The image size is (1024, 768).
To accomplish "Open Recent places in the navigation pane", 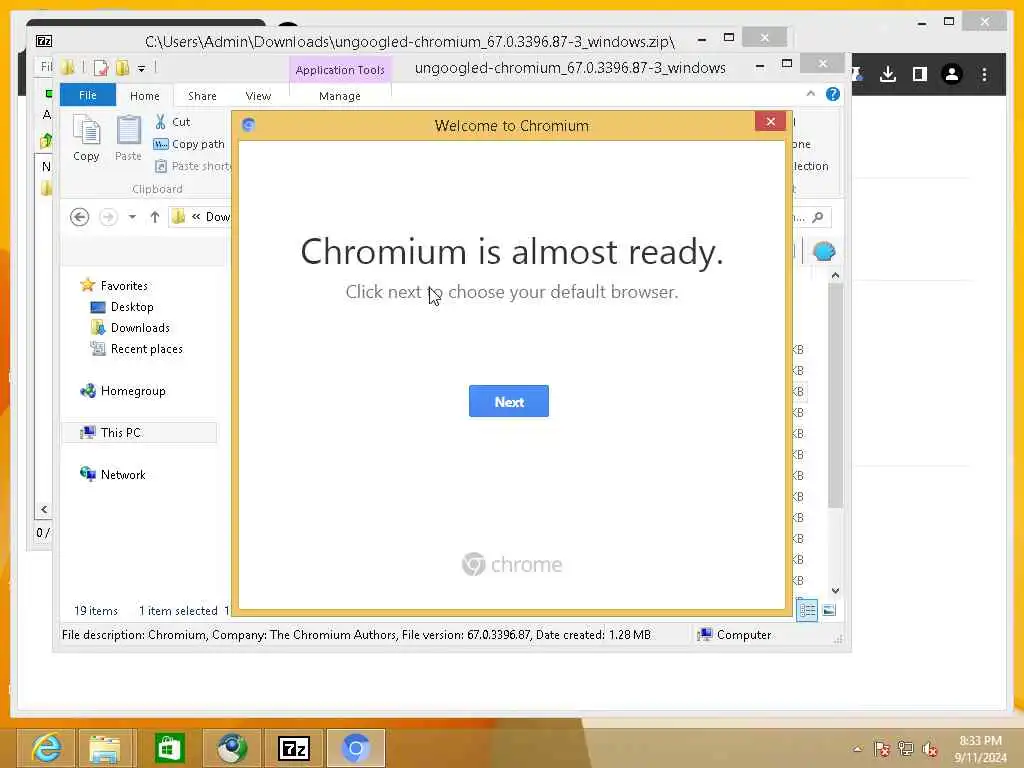I will 136,349.
